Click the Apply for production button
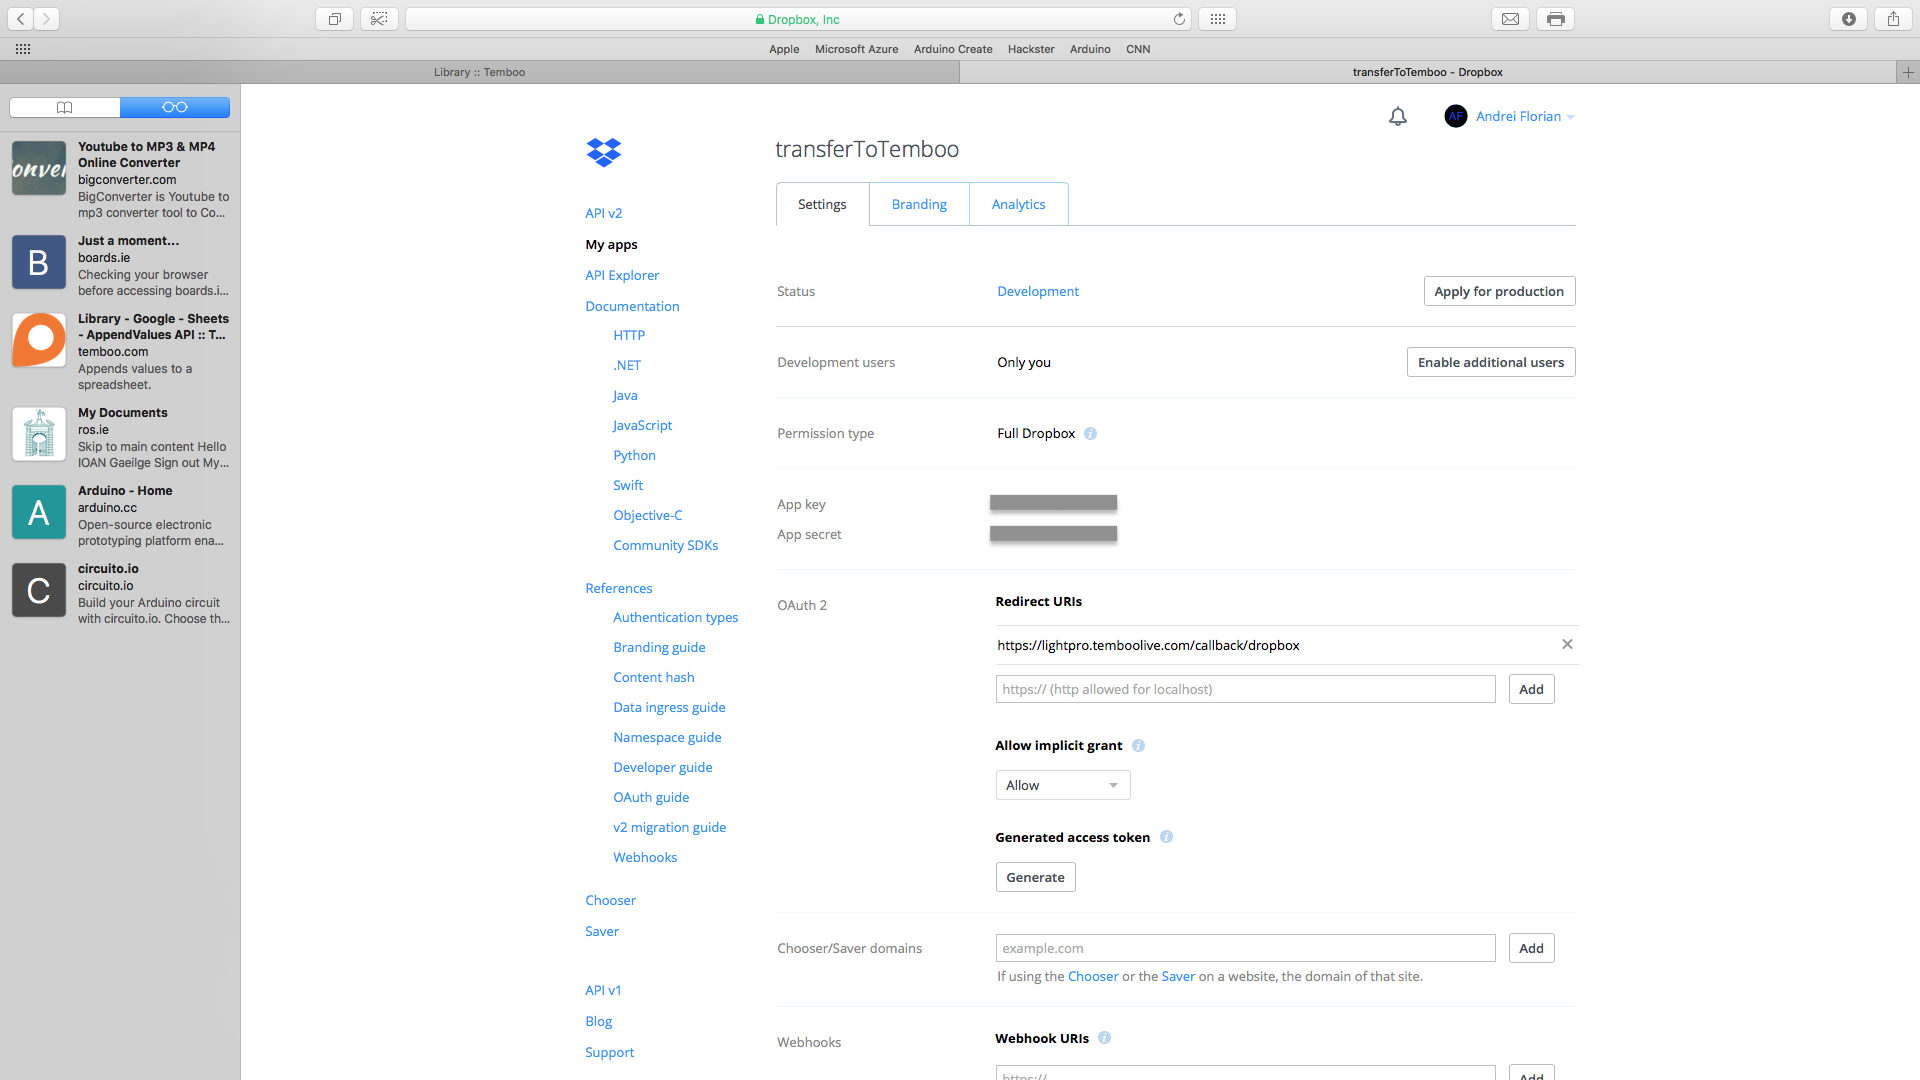Screen dimensions: 1920x1080 pyautogui.click(x=1499, y=291)
